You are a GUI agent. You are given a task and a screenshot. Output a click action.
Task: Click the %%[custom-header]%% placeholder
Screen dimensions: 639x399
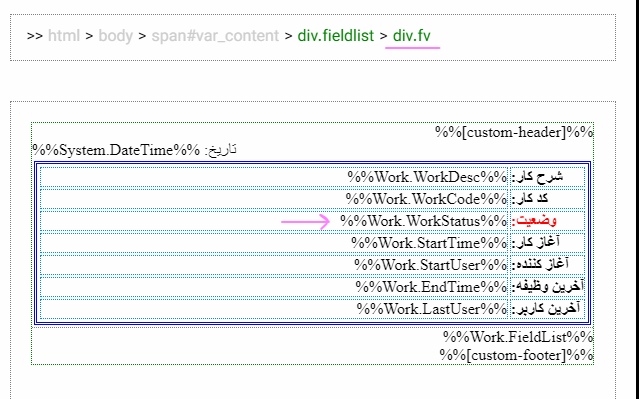pyautogui.click(x=514, y=132)
